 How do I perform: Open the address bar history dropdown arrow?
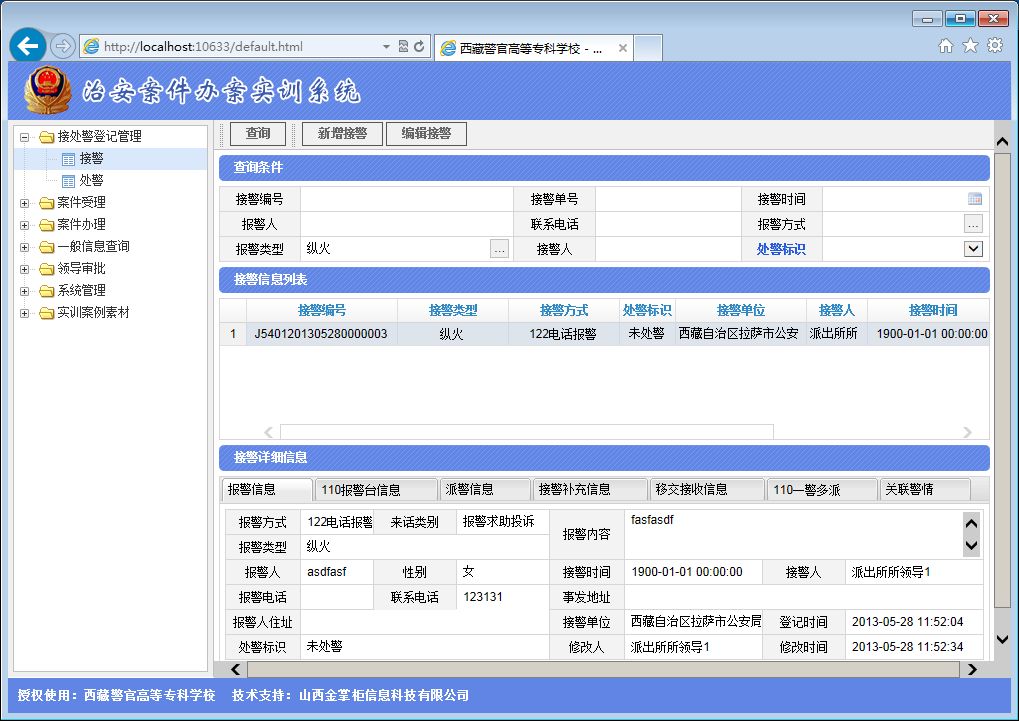click(x=386, y=46)
